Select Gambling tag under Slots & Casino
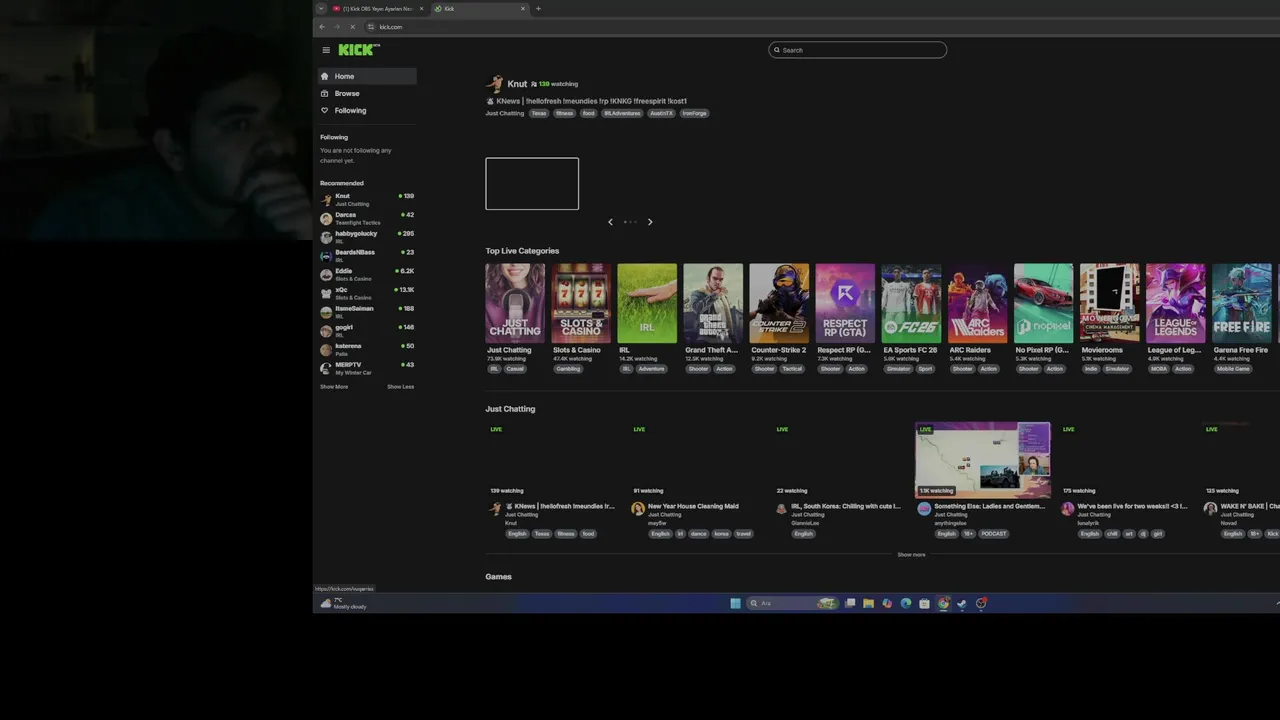 (x=568, y=369)
